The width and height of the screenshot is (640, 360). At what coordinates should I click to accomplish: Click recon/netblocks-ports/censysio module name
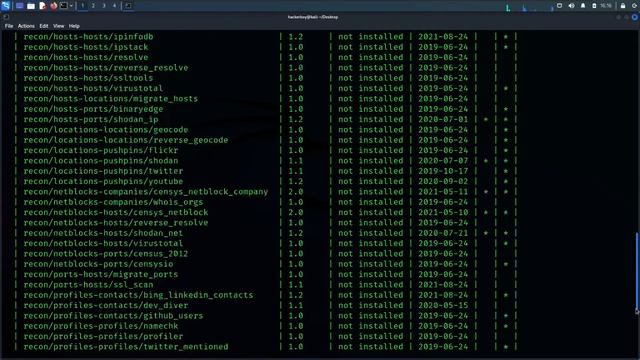(x=98, y=264)
